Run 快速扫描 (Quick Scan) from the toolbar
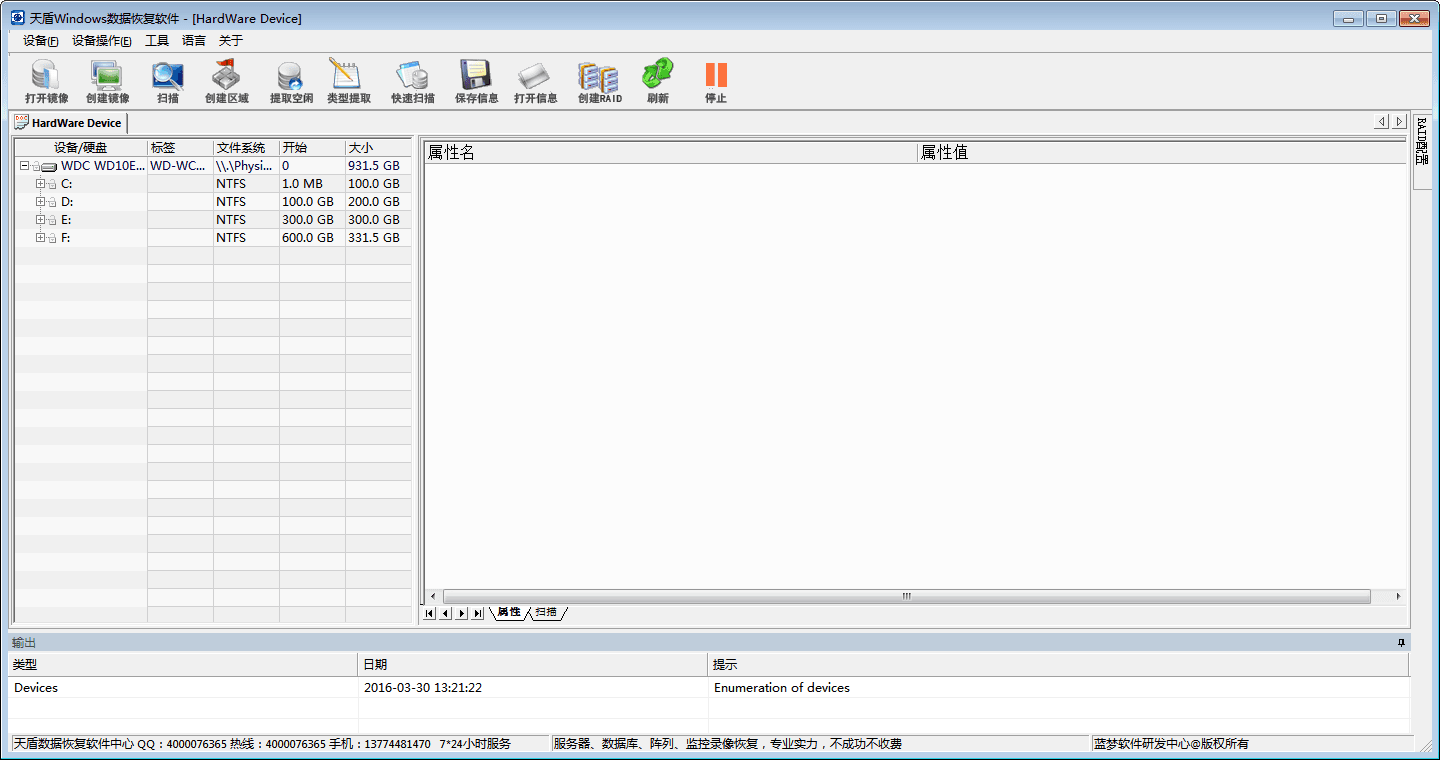This screenshot has height=760, width=1440. click(x=412, y=81)
